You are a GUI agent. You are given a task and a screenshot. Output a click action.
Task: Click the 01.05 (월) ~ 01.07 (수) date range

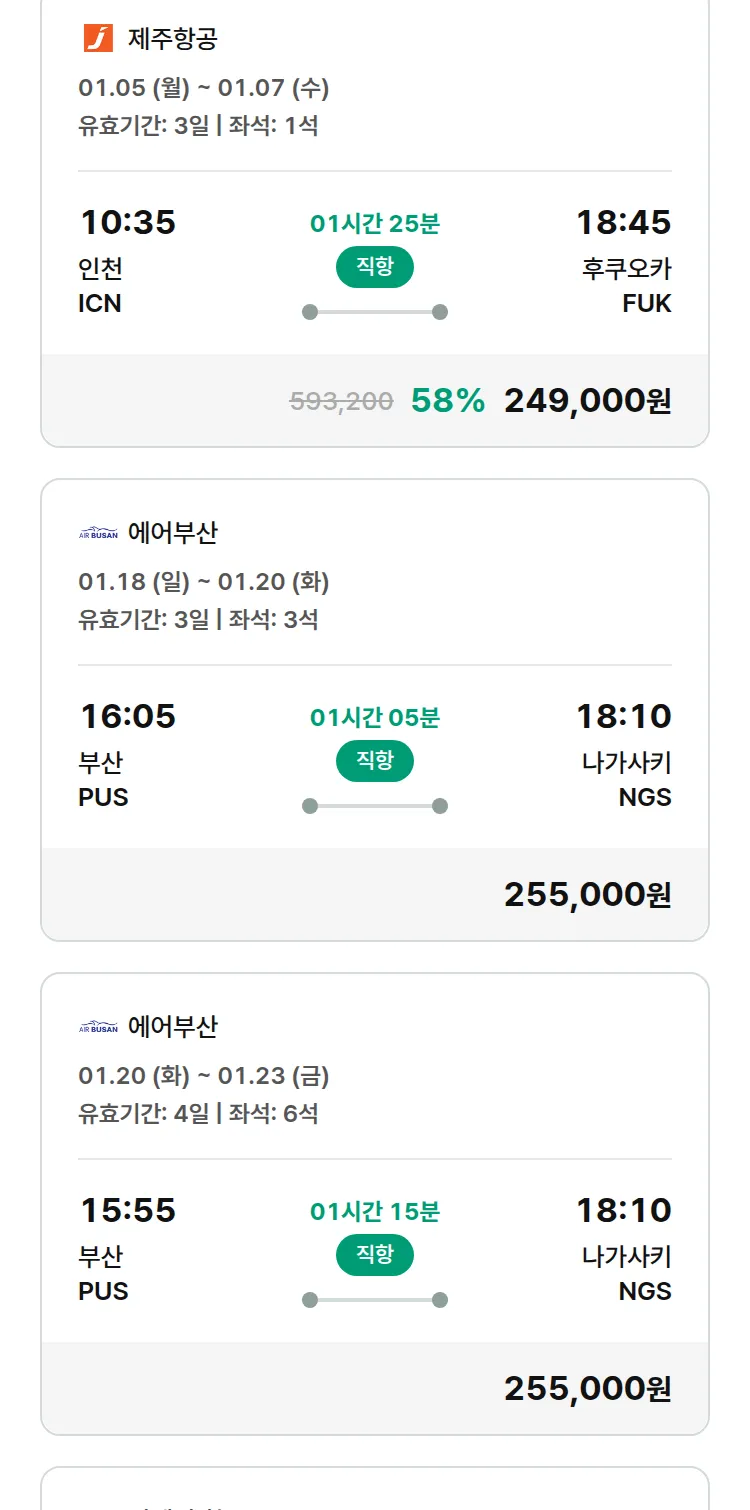pyautogui.click(x=204, y=88)
